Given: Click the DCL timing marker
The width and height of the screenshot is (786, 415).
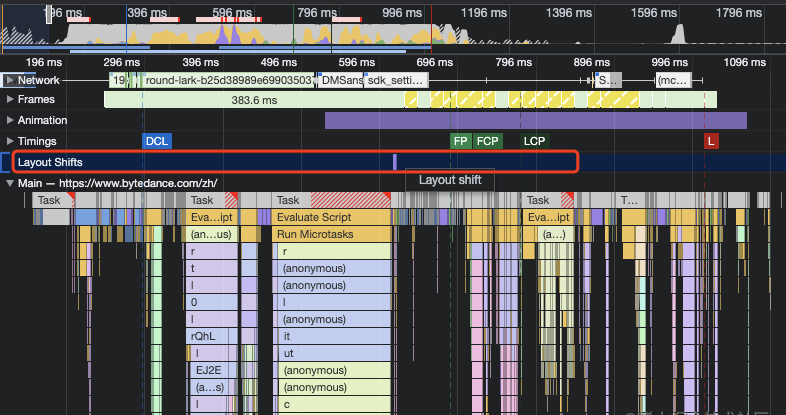Looking at the screenshot, I should (x=157, y=141).
